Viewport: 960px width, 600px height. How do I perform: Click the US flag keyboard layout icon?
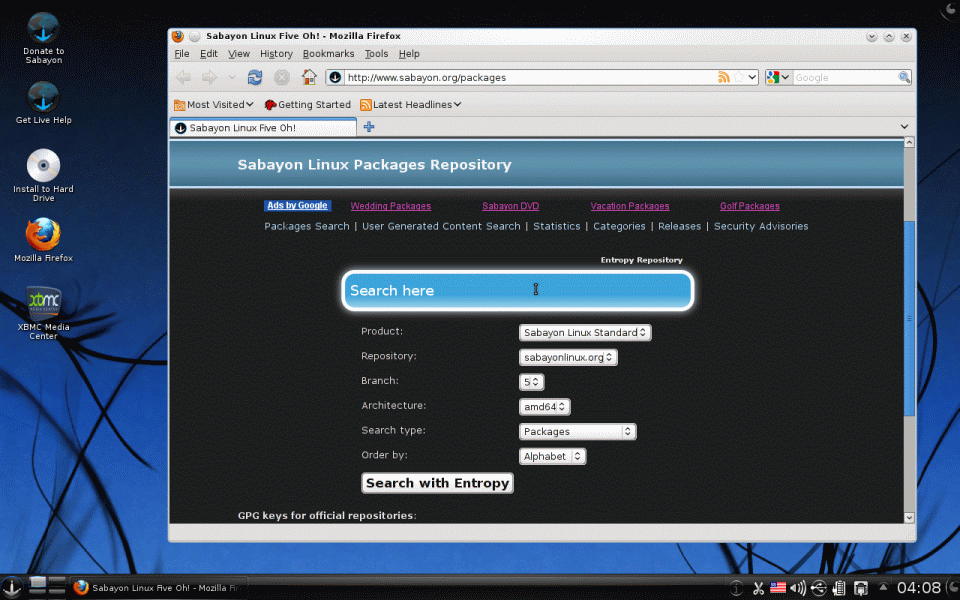point(778,588)
